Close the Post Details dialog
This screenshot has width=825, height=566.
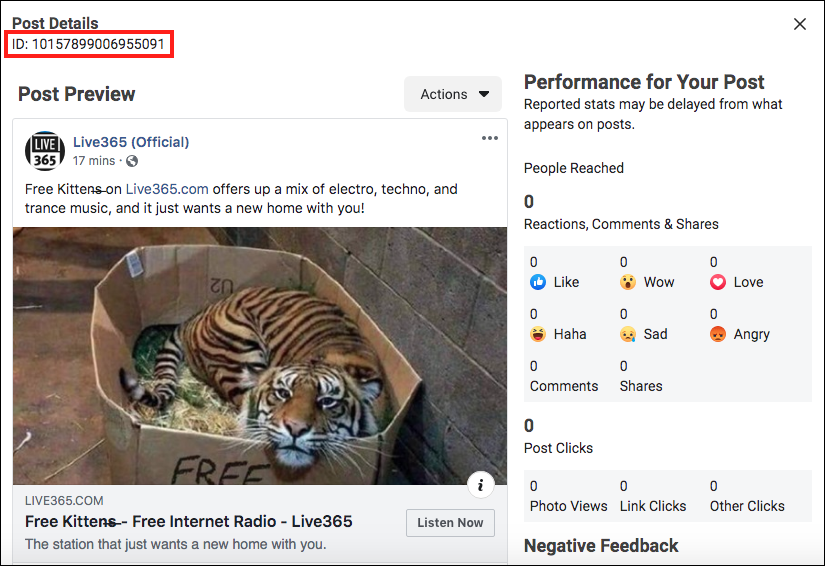(x=800, y=24)
